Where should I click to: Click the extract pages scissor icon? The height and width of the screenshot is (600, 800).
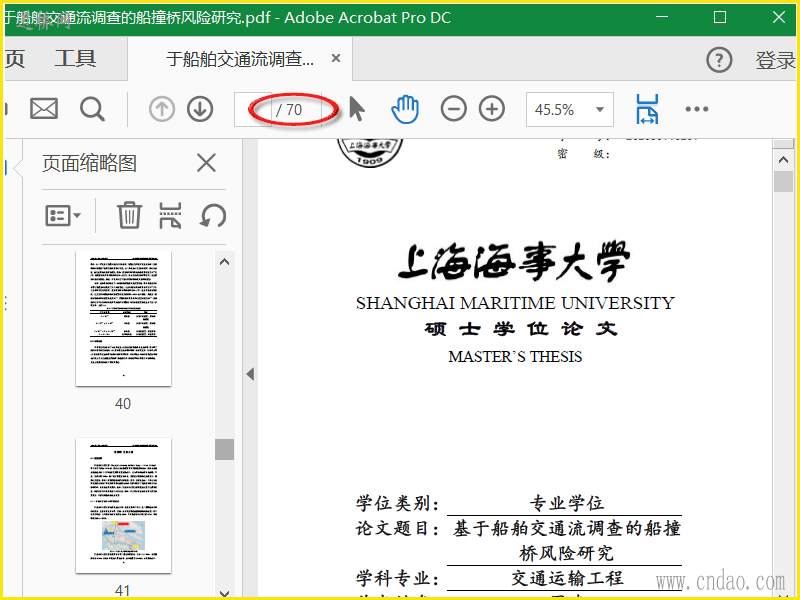170,215
